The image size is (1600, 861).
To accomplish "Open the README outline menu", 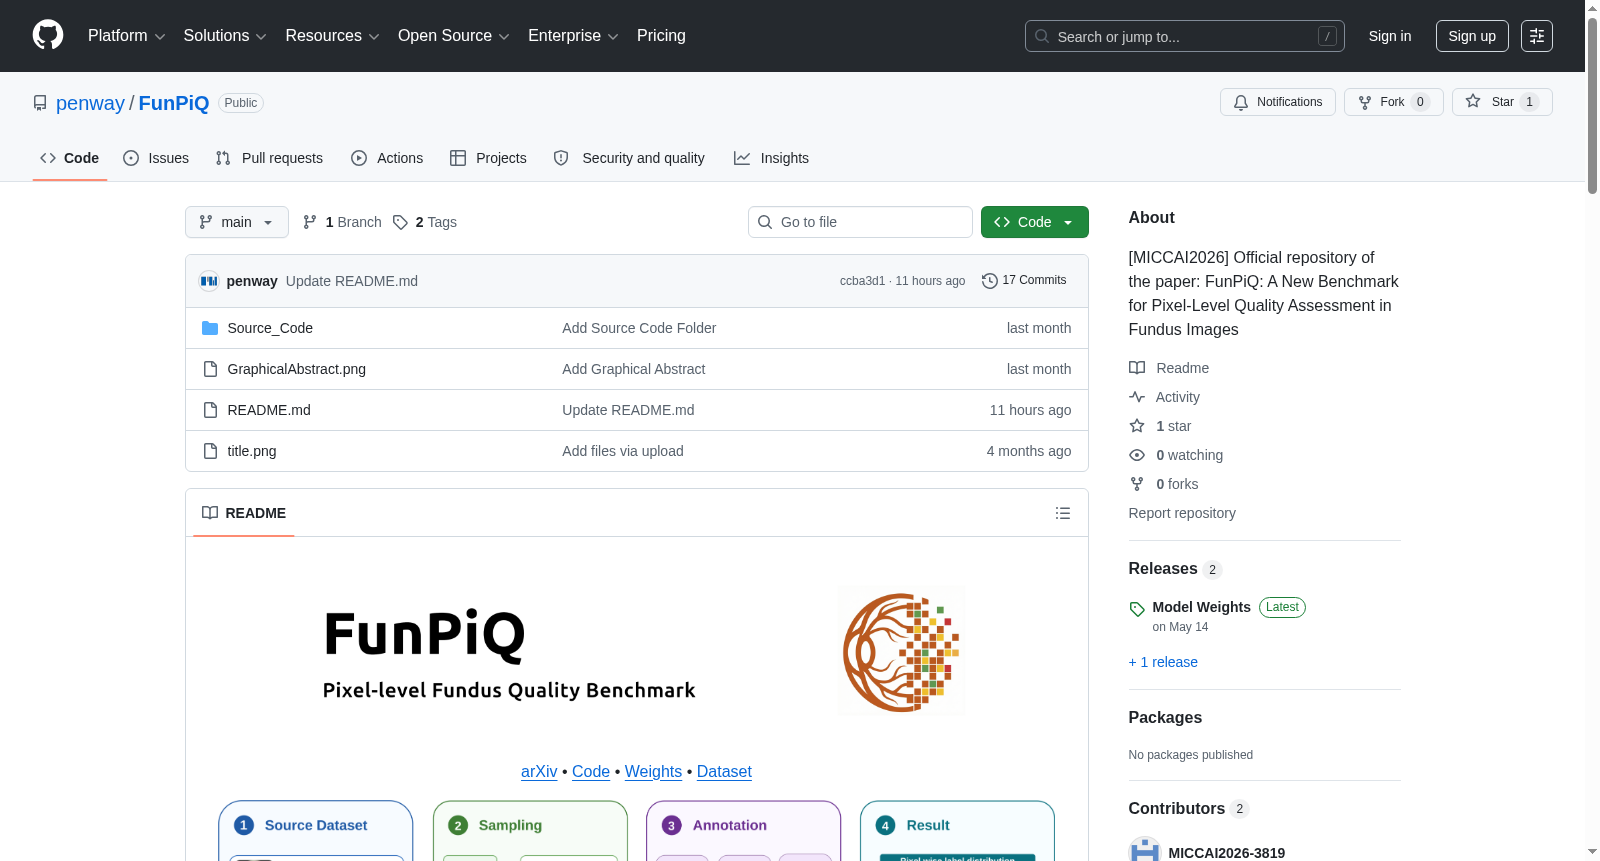I will (1062, 513).
